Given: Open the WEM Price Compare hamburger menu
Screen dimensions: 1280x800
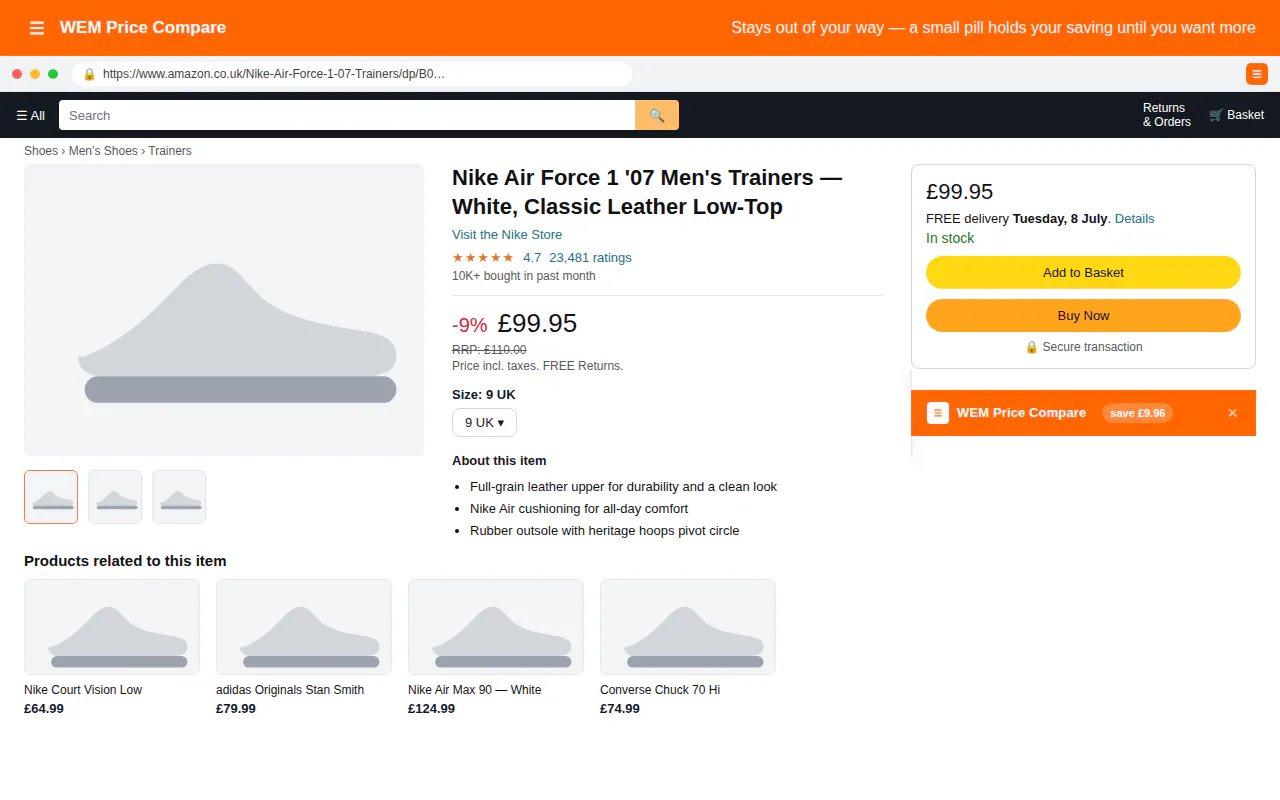Looking at the screenshot, I should tap(37, 28).
